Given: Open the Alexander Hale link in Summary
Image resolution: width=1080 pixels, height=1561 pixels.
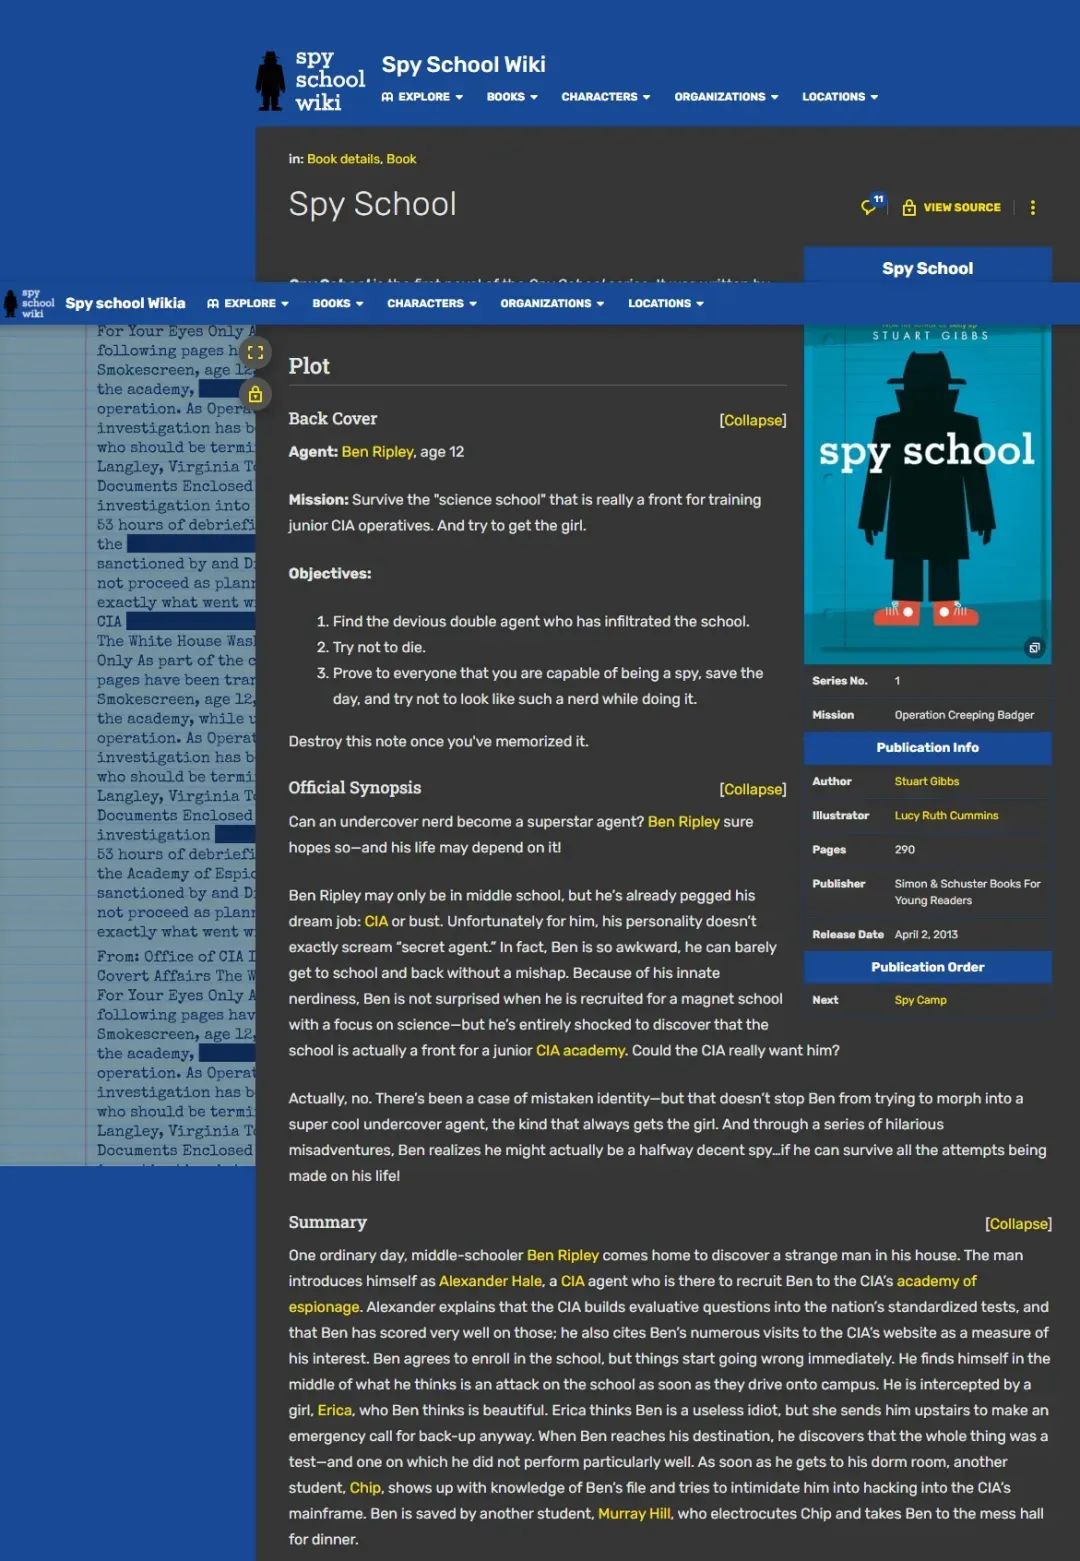Looking at the screenshot, I should coord(490,1281).
